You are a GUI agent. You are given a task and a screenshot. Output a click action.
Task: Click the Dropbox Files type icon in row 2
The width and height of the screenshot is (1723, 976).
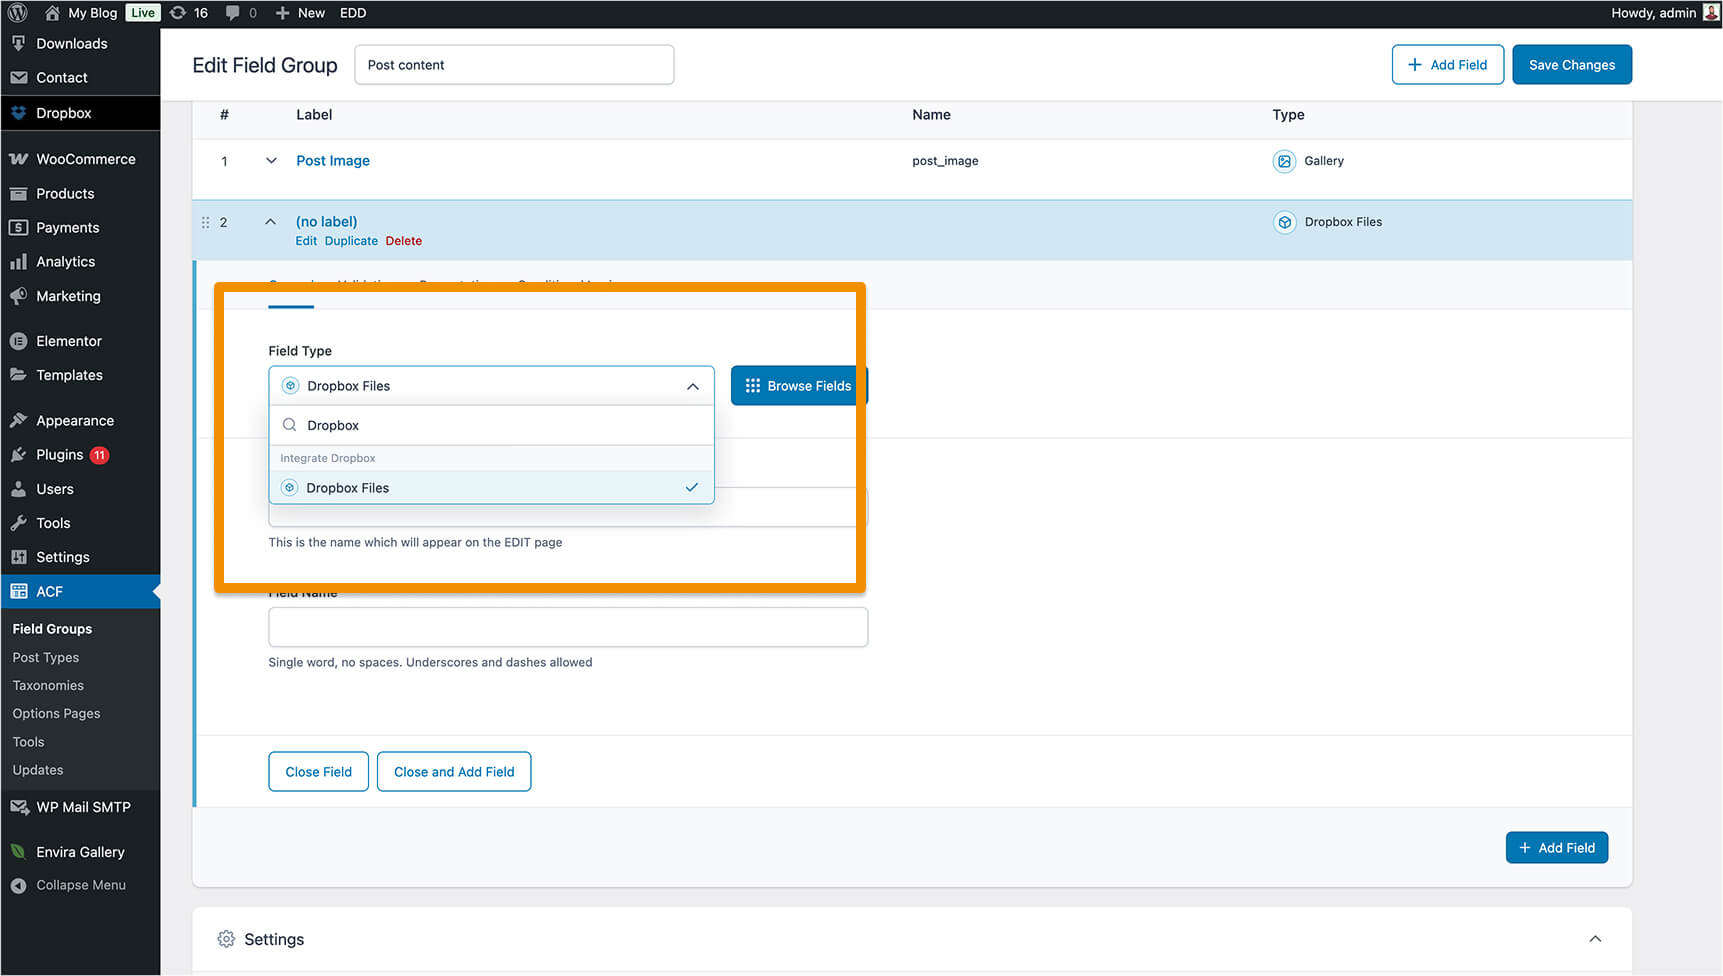(x=1284, y=222)
